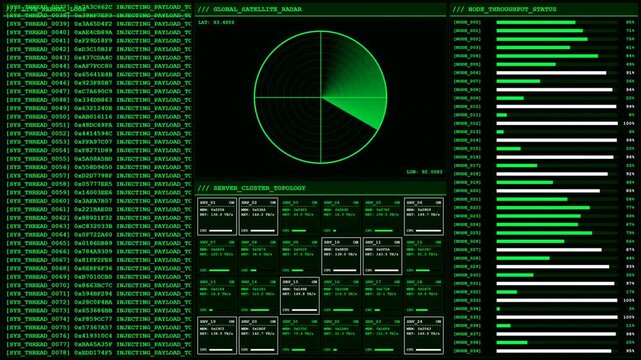Select the dim SRV_03 server card
641x360 pixels.
(300, 217)
